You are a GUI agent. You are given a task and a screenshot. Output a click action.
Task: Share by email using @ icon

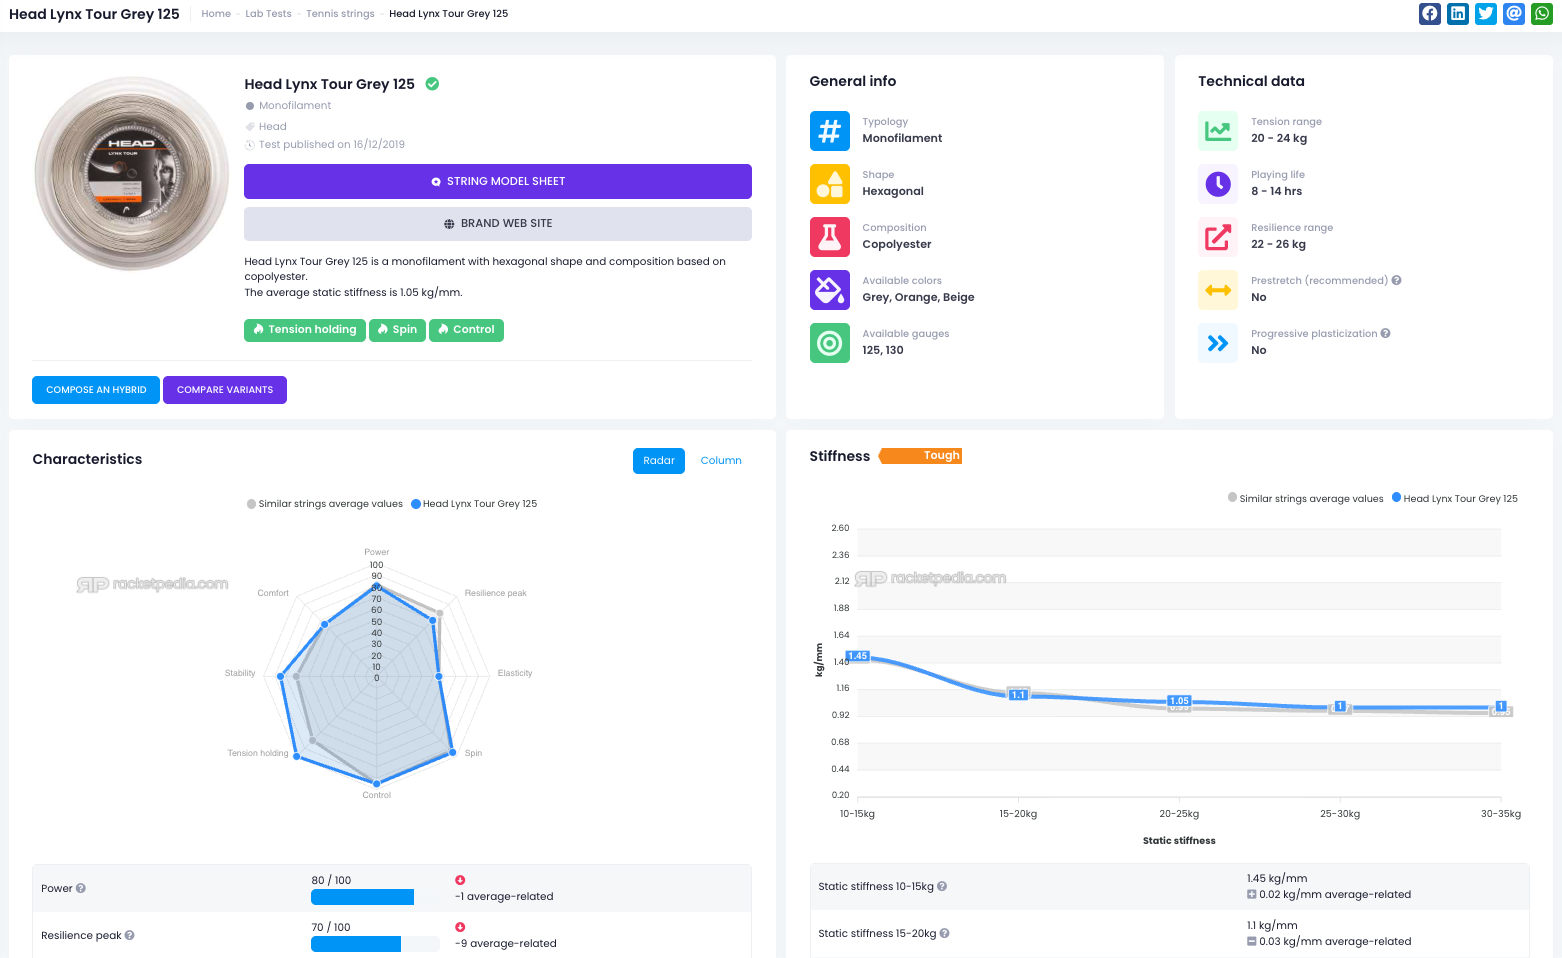point(1514,14)
